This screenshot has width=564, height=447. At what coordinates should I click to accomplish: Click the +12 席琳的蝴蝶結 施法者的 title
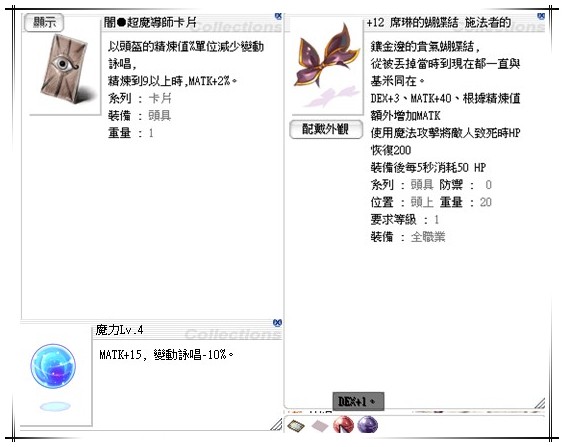pos(439,22)
